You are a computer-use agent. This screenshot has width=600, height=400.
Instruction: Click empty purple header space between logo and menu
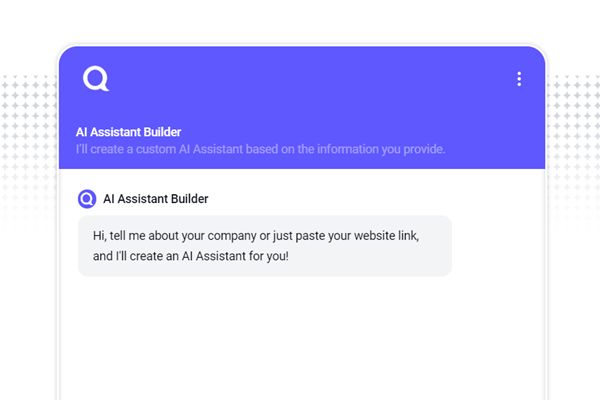[x=300, y=80]
